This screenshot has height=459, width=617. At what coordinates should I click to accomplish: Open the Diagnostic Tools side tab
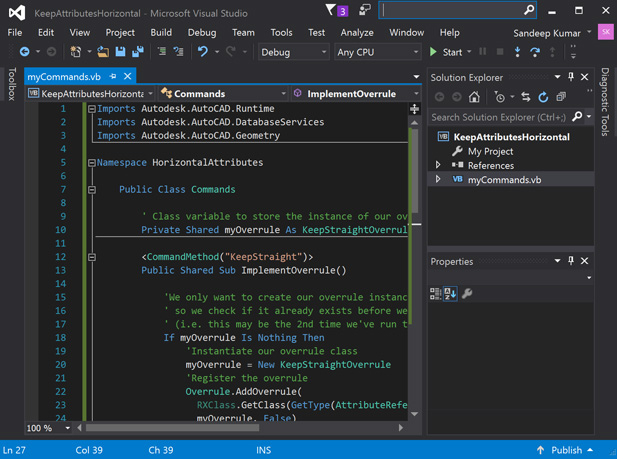coord(605,102)
